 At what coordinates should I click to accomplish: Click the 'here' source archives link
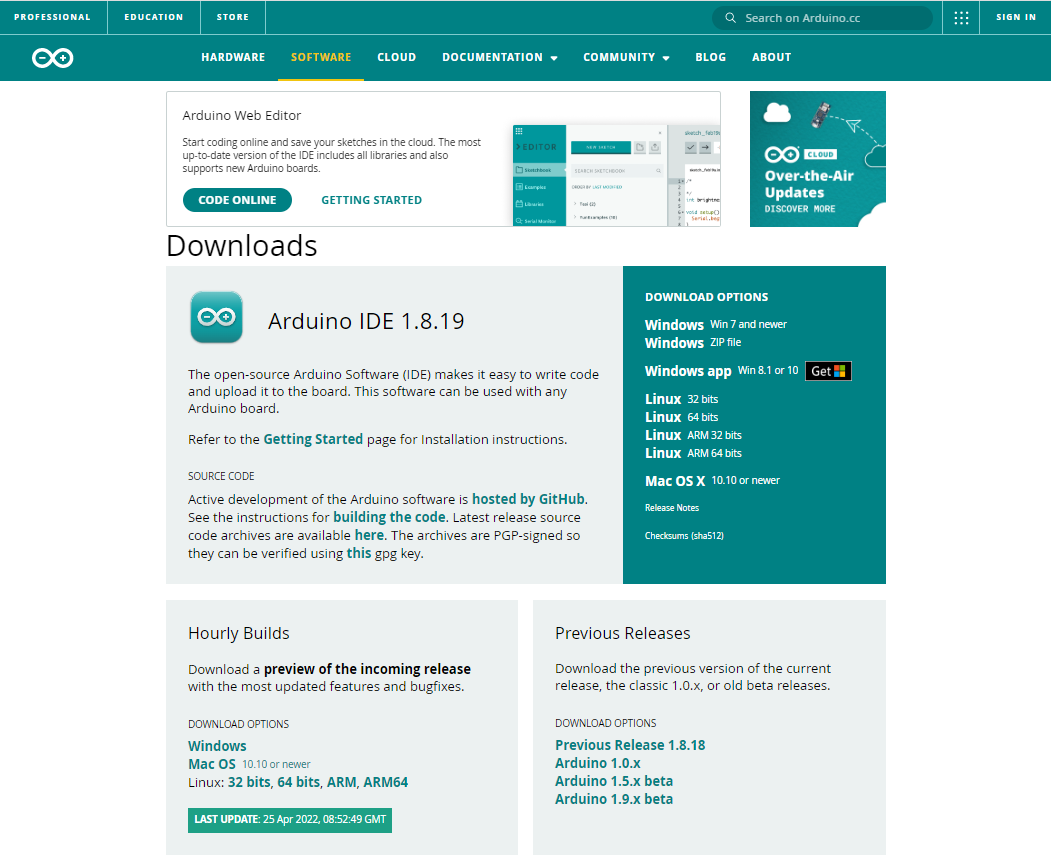[369, 535]
